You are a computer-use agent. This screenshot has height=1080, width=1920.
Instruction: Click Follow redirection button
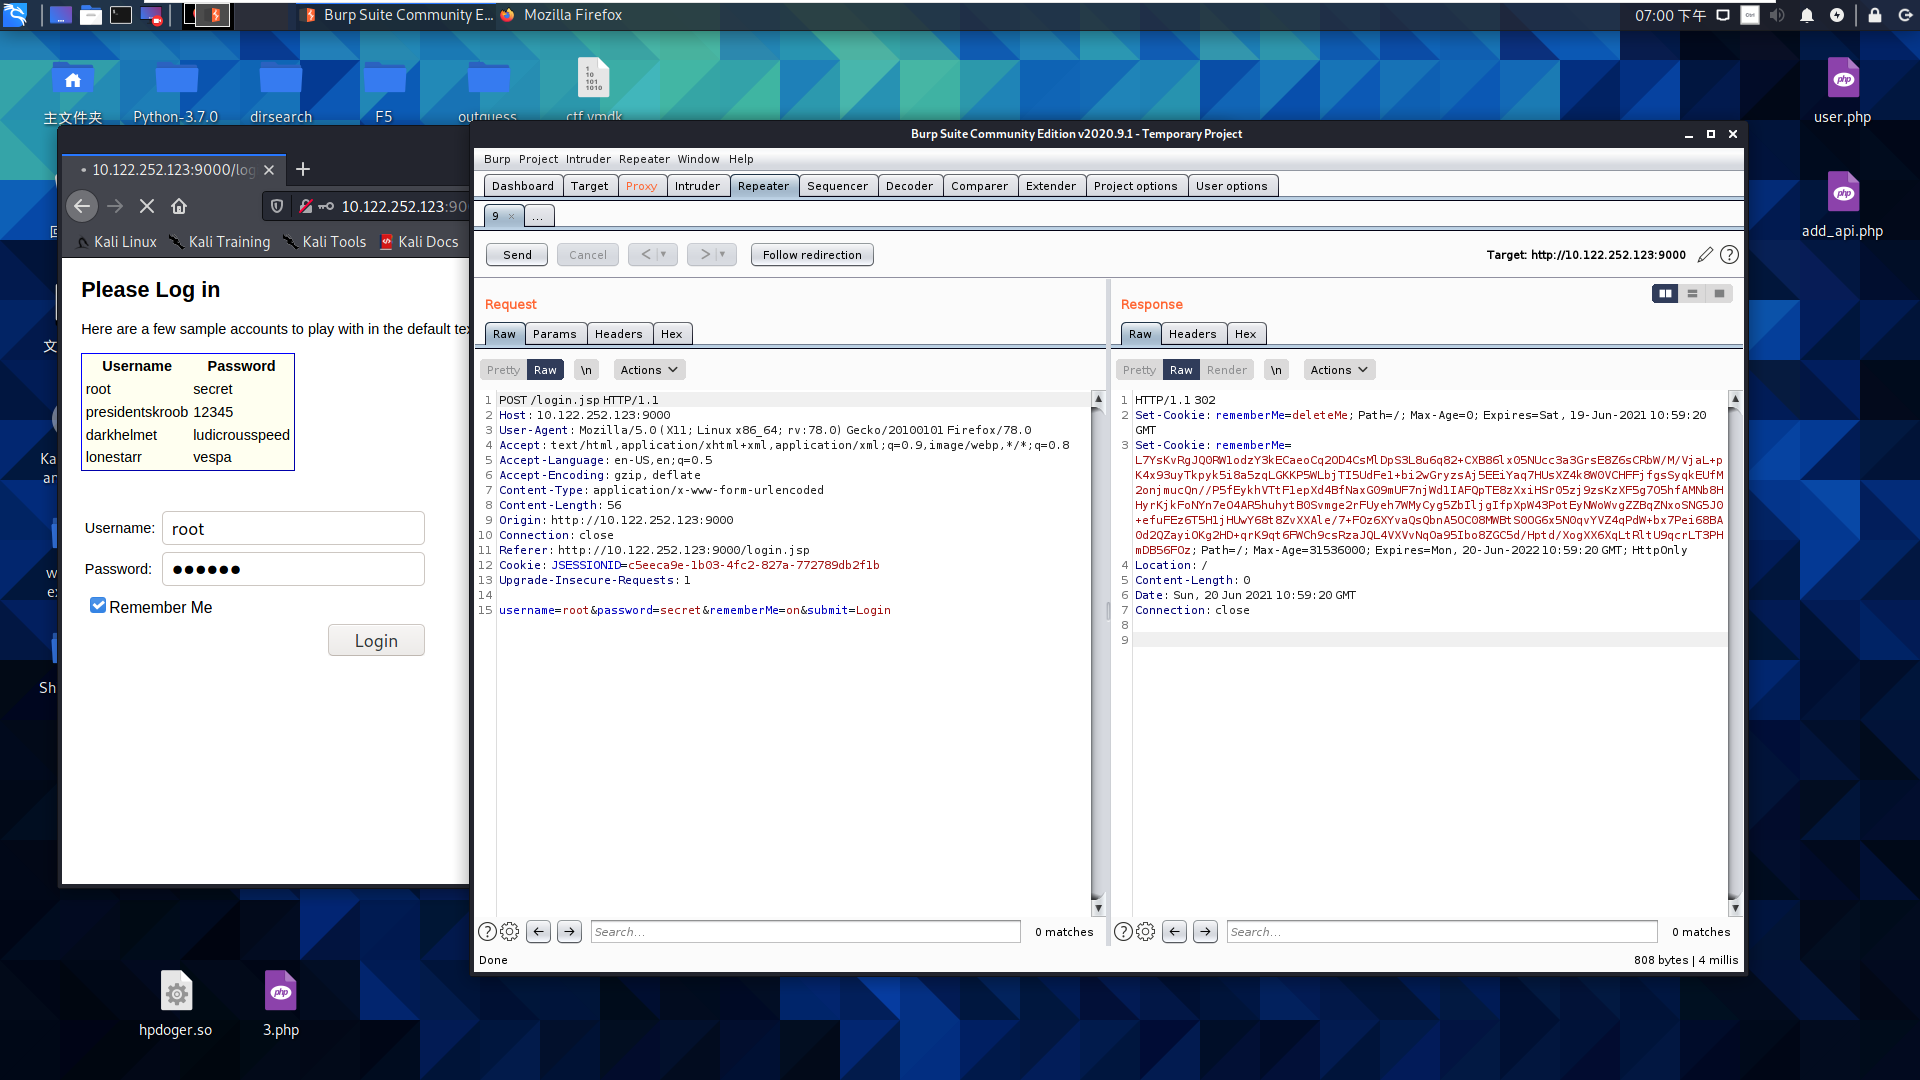812,255
